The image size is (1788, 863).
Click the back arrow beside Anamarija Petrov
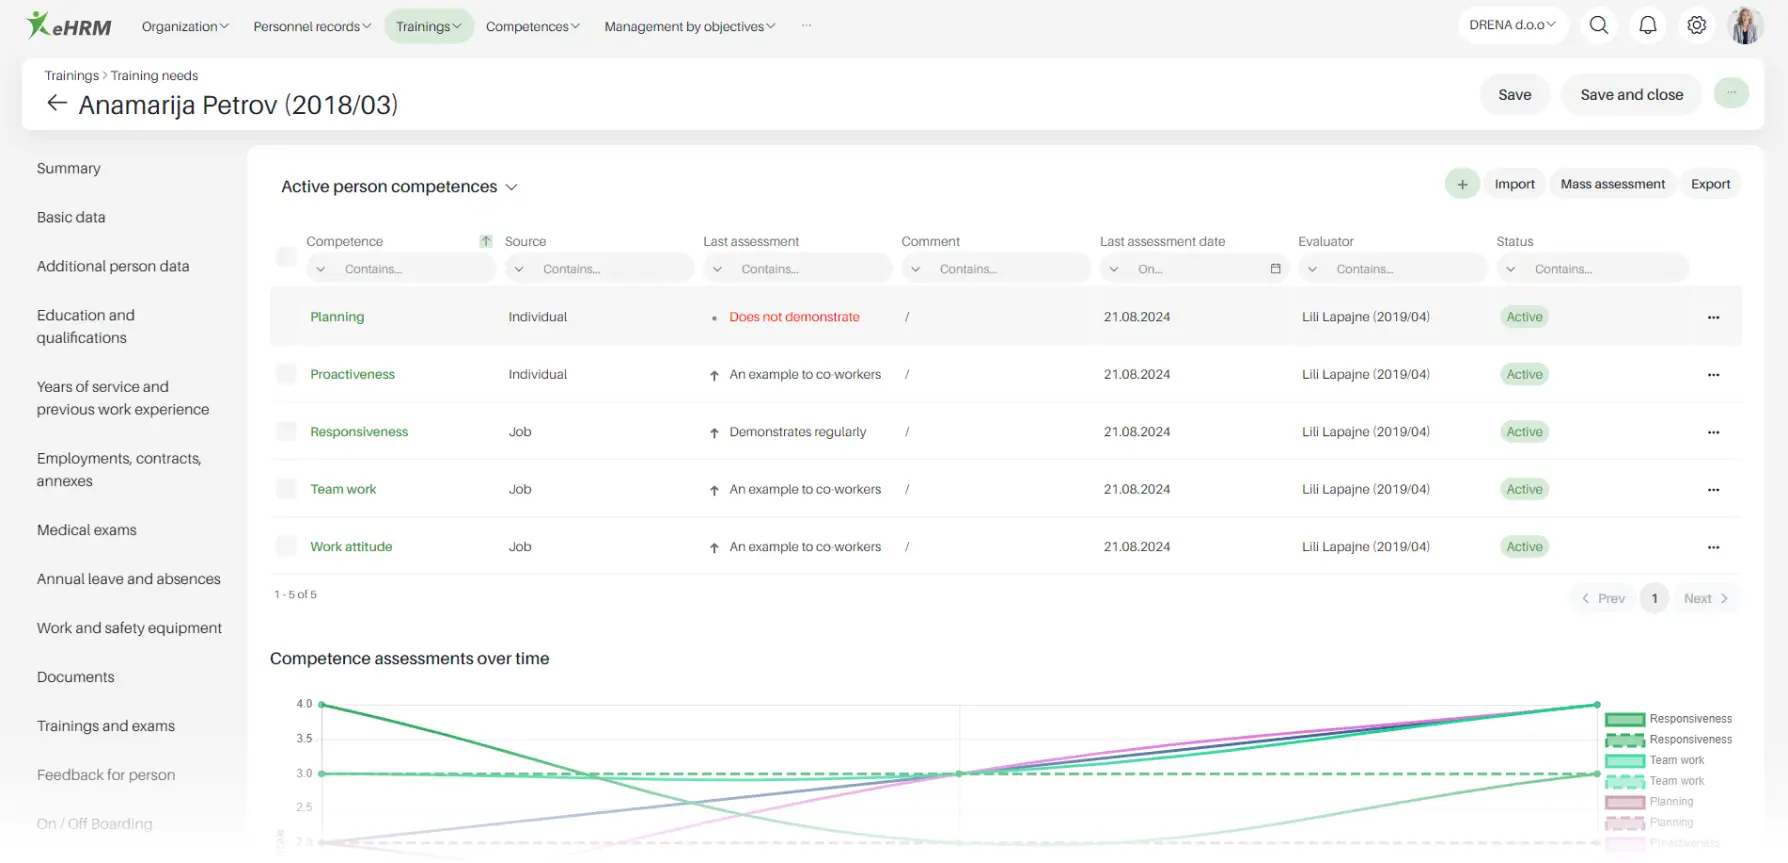click(x=57, y=104)
